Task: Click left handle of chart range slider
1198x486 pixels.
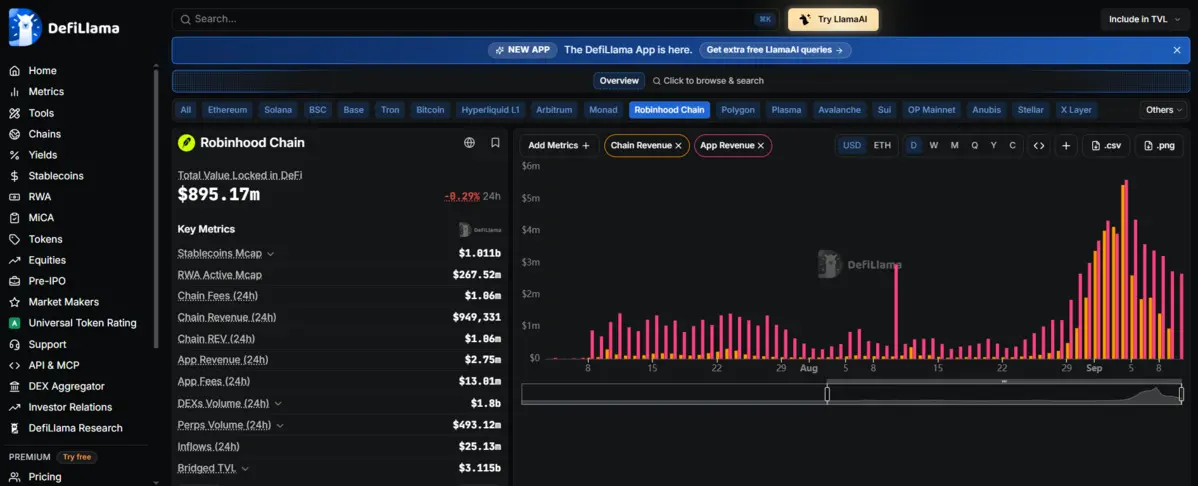Action: pos(827,394)
